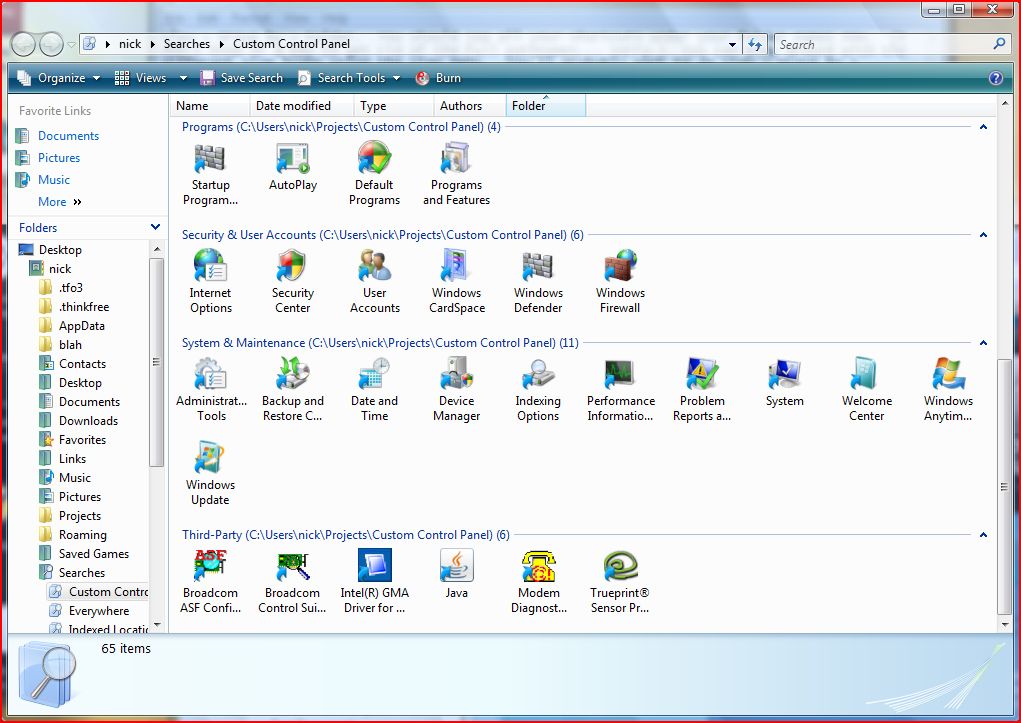Select Windows CardSpace icon
The height and width of the screenshot is (723, 1021).
[456, 282]
